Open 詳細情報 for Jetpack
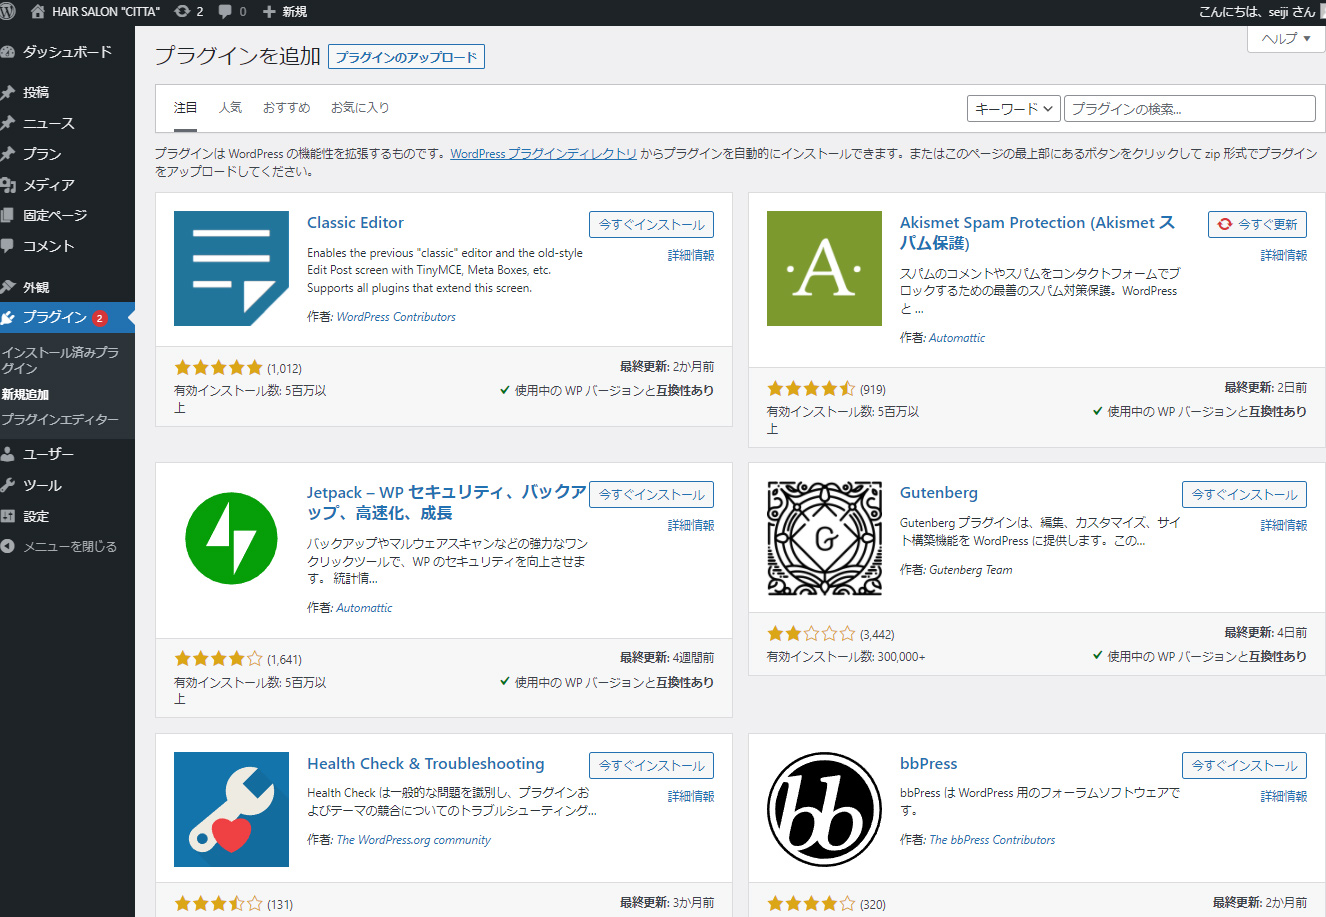This screenshot has height=917, width=1326. pyautogui.click(x=691, y=526)
